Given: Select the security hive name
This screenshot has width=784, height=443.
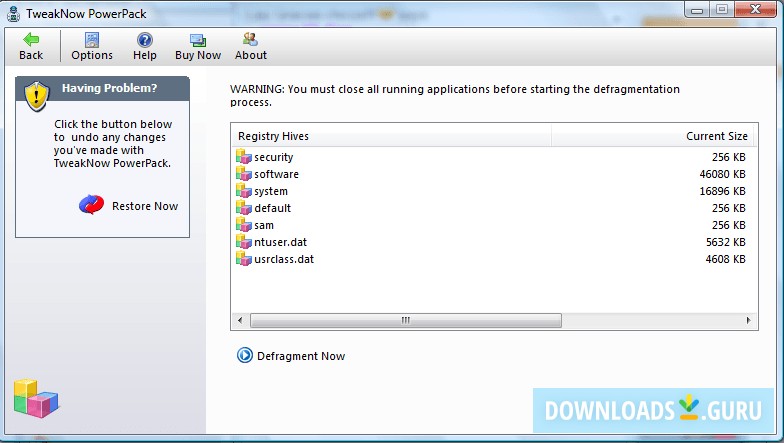Looking at the screenshot, I should [274, 157].
